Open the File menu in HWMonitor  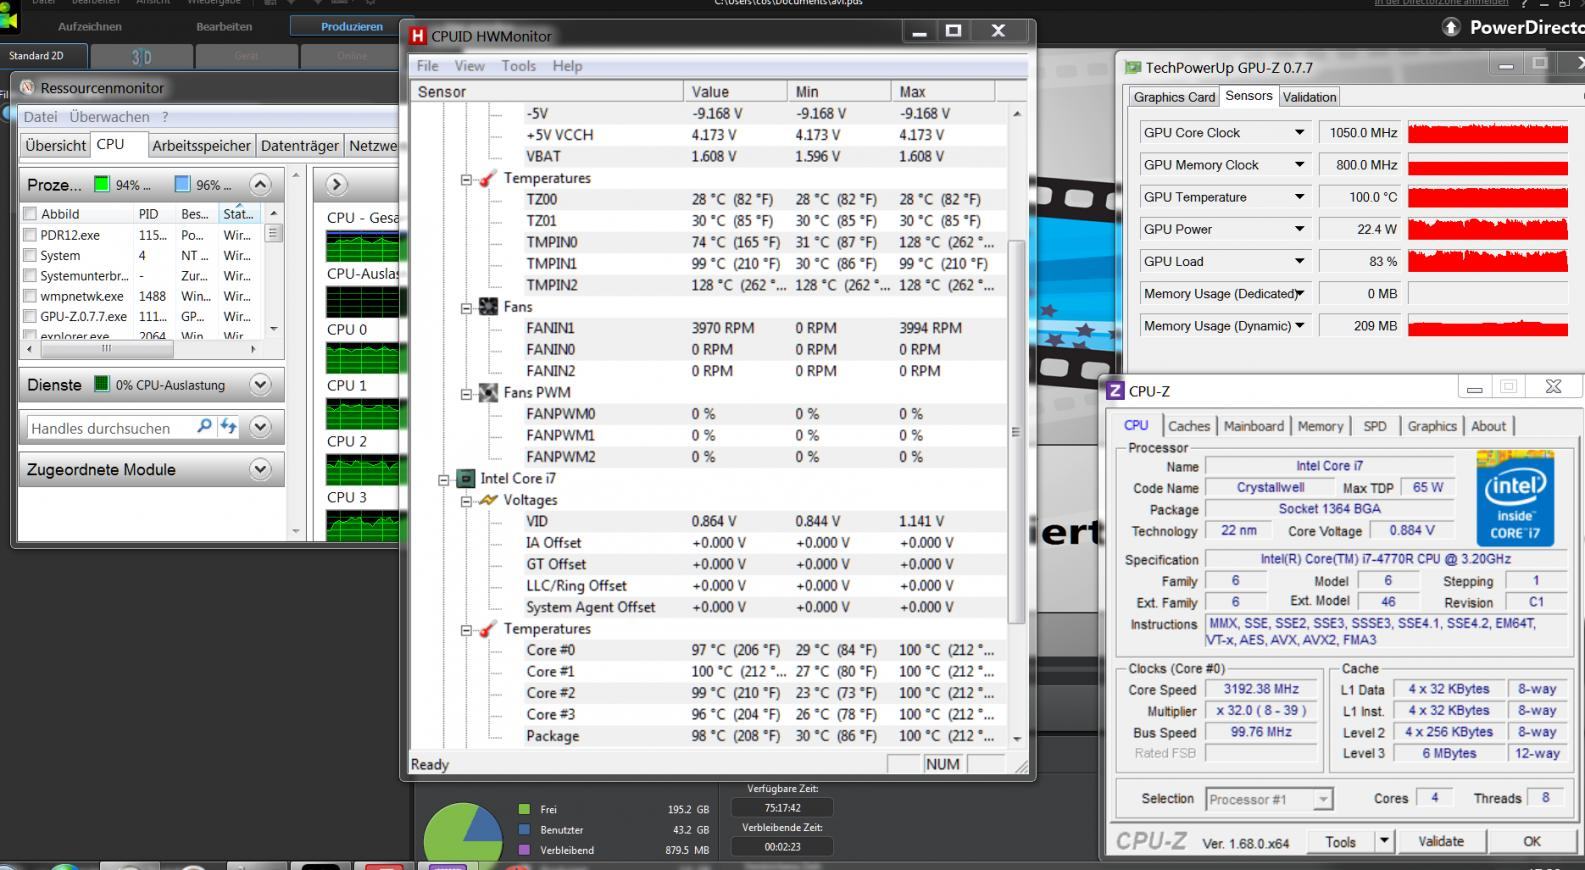pos(427,66)
